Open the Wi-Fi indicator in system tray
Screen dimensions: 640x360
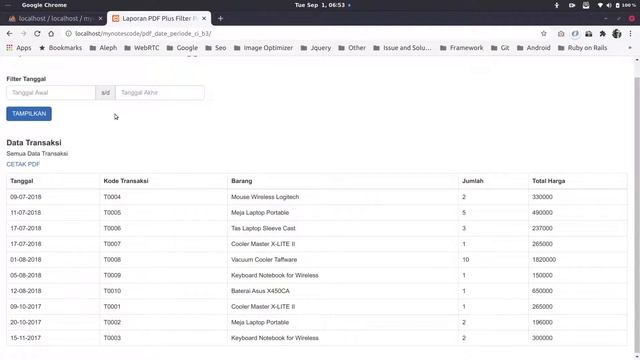[x=600, y=5]
